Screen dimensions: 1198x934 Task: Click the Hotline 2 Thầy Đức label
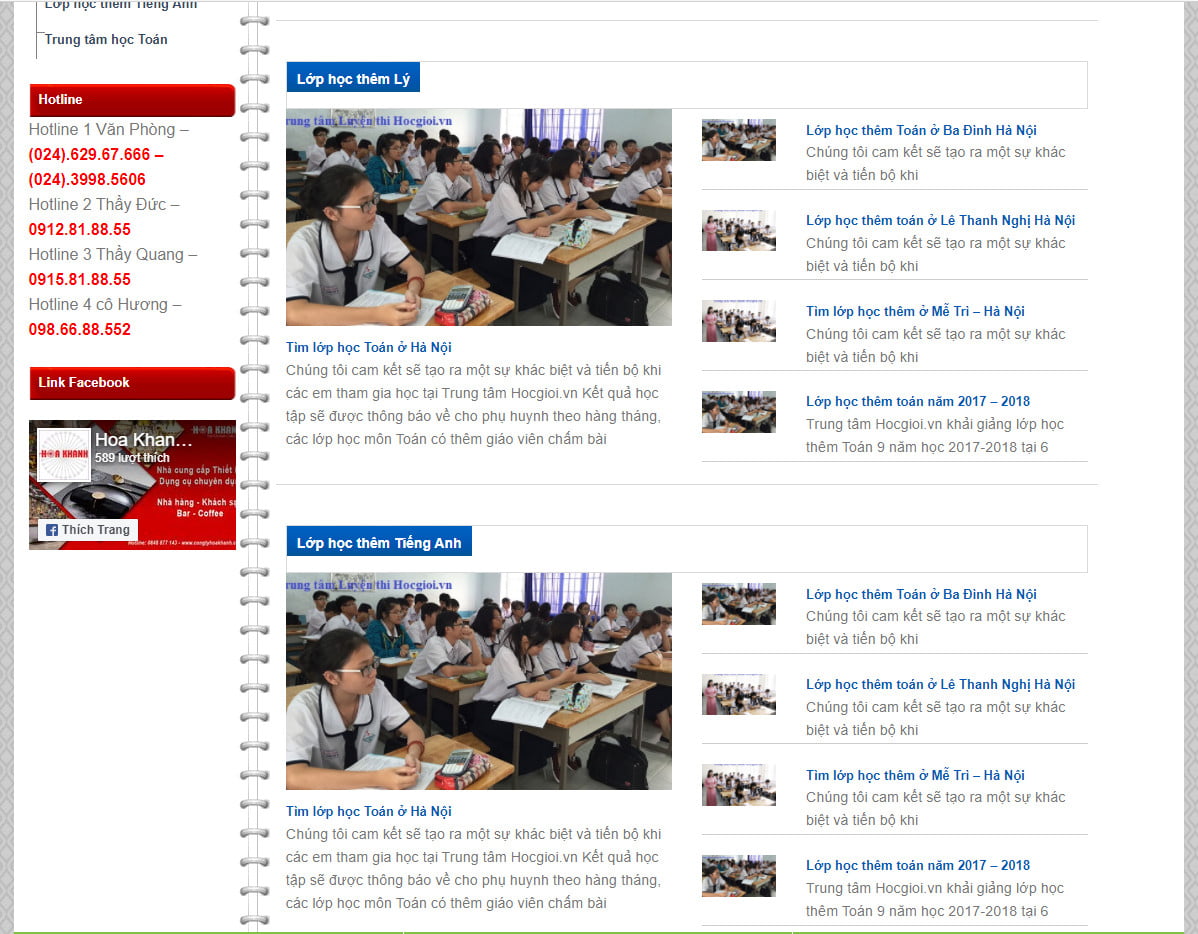tap(104, 205)
